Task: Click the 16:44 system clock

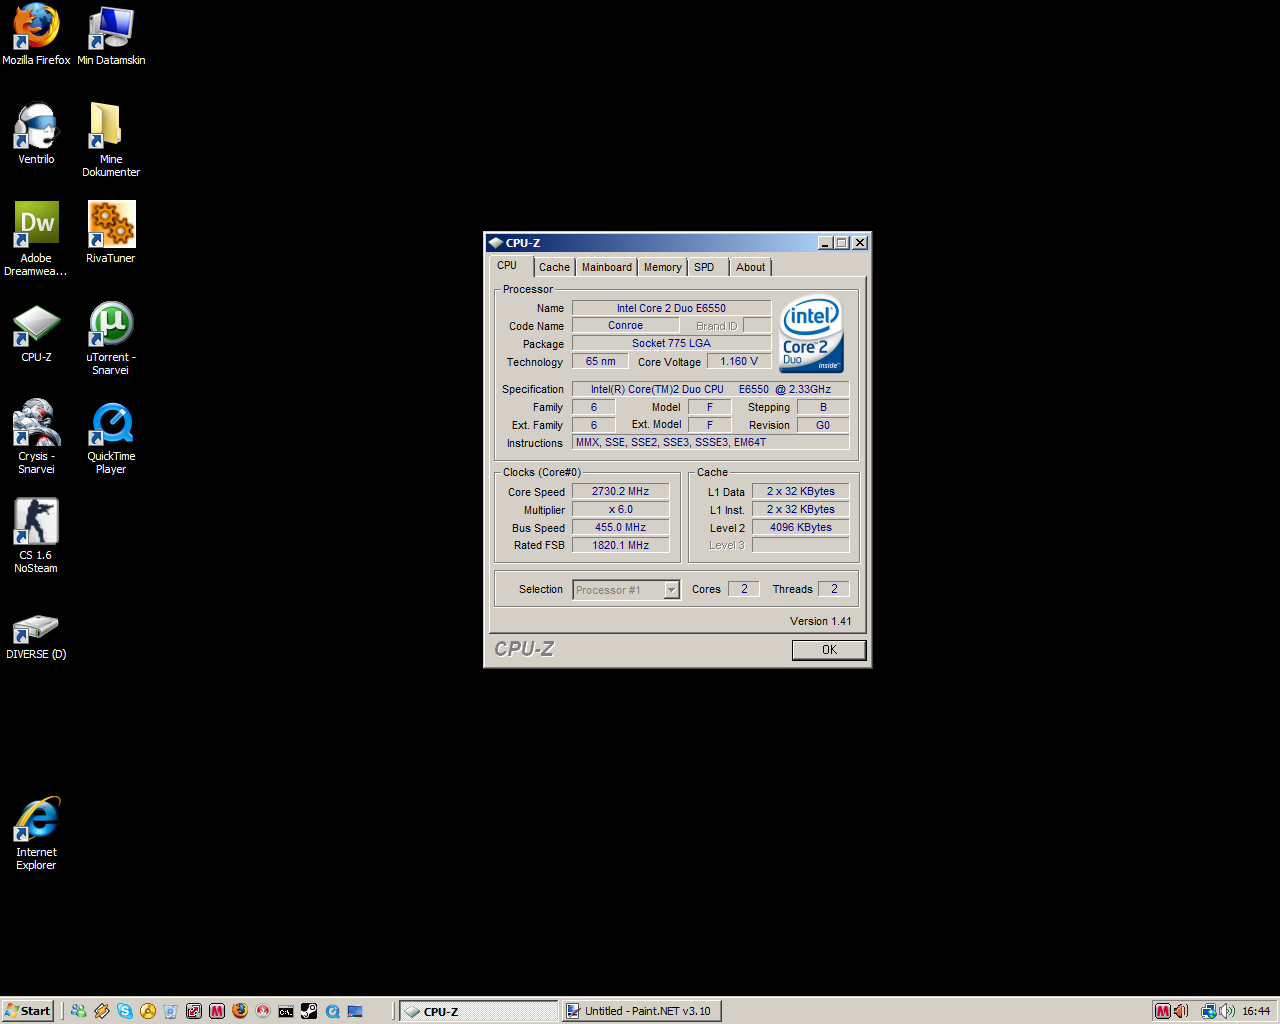Action: click(1256, 1011)
